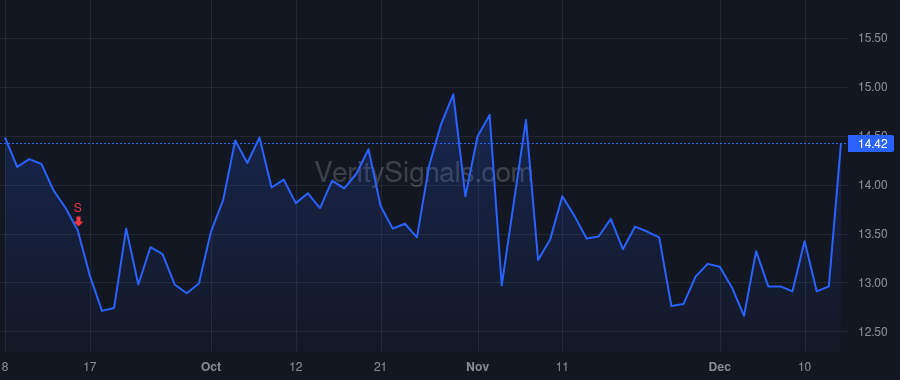The image size is (900, 380).
Task: Click the red S sell signal marker
Action: coord(78,214)
